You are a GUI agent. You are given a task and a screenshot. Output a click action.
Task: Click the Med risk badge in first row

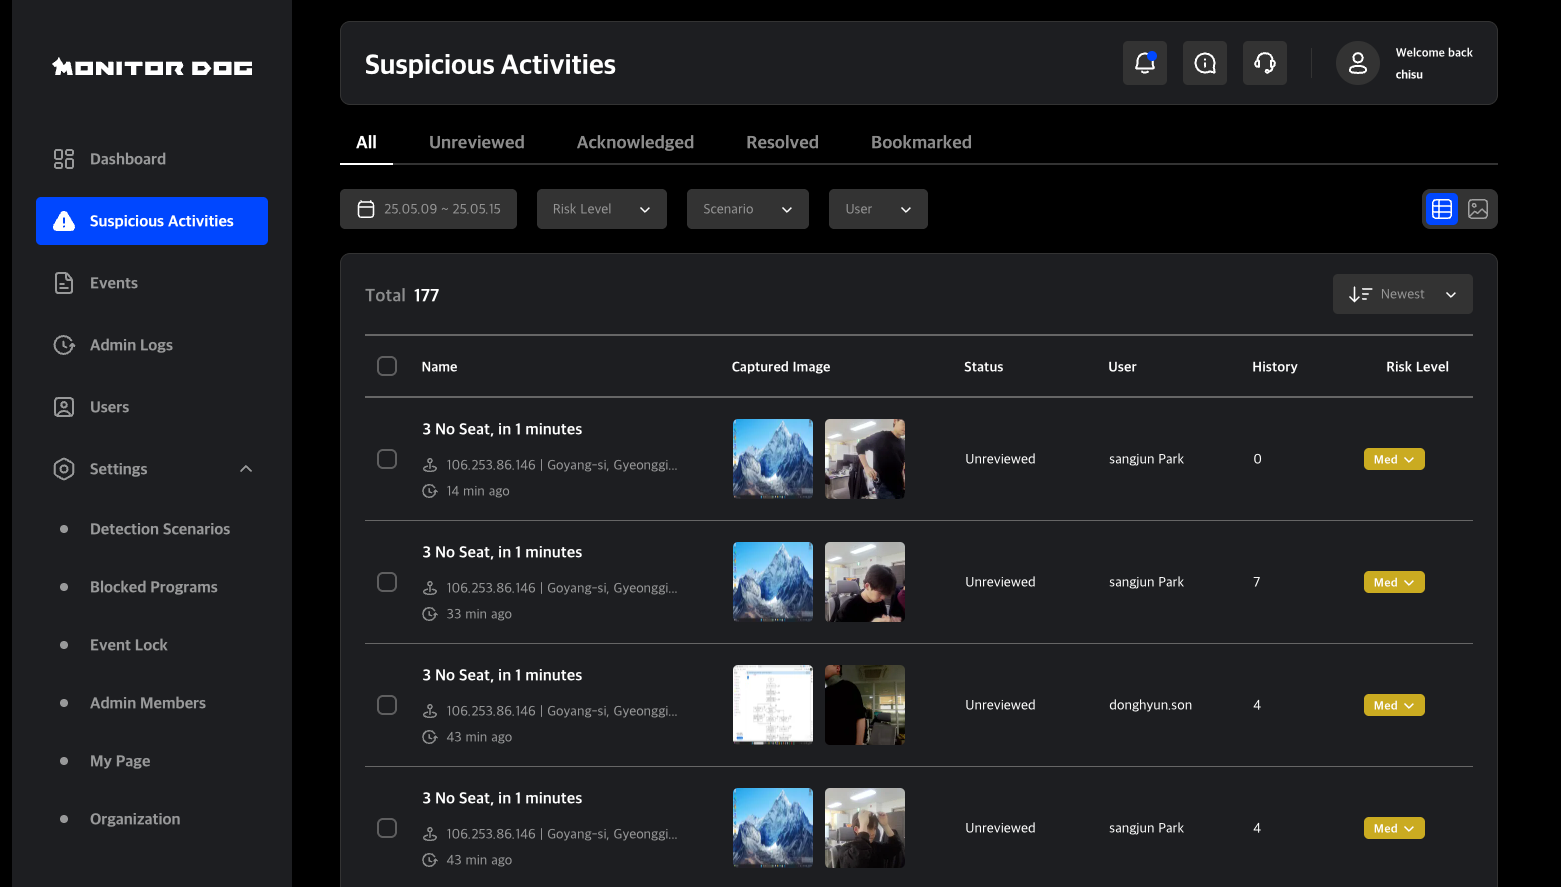(x=1393, y=459)
